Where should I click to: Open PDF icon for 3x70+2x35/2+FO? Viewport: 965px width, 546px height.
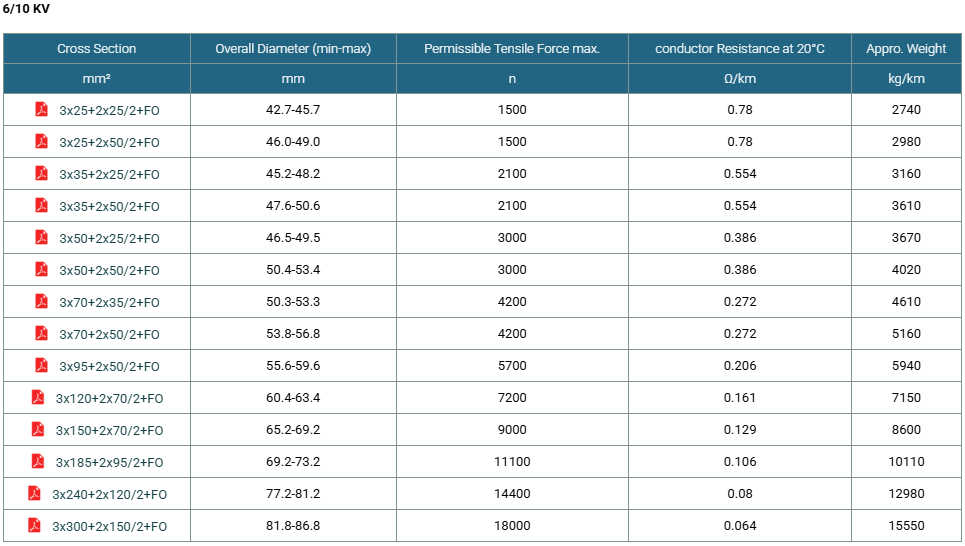41,302
